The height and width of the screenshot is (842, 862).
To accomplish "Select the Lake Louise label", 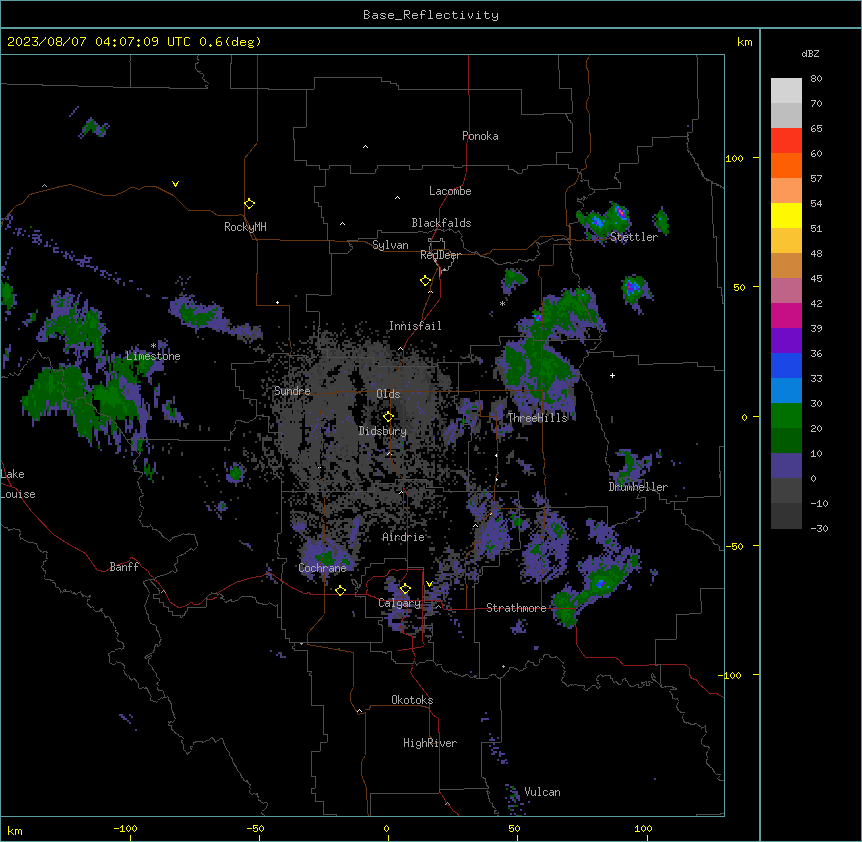I will tap(18, 484).
